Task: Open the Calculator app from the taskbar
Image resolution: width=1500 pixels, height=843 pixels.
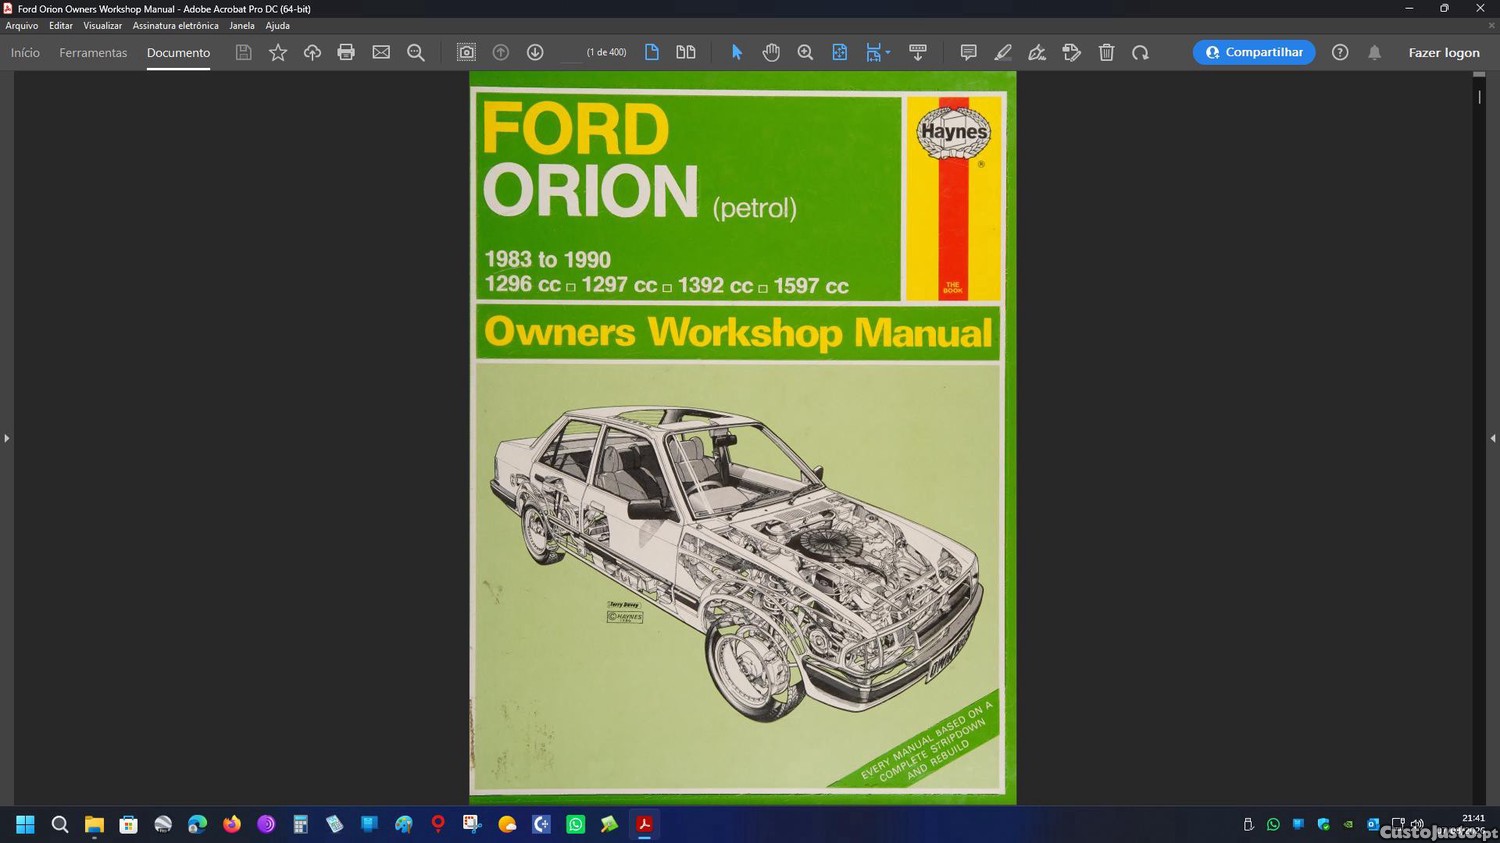Action: [300, 824]
